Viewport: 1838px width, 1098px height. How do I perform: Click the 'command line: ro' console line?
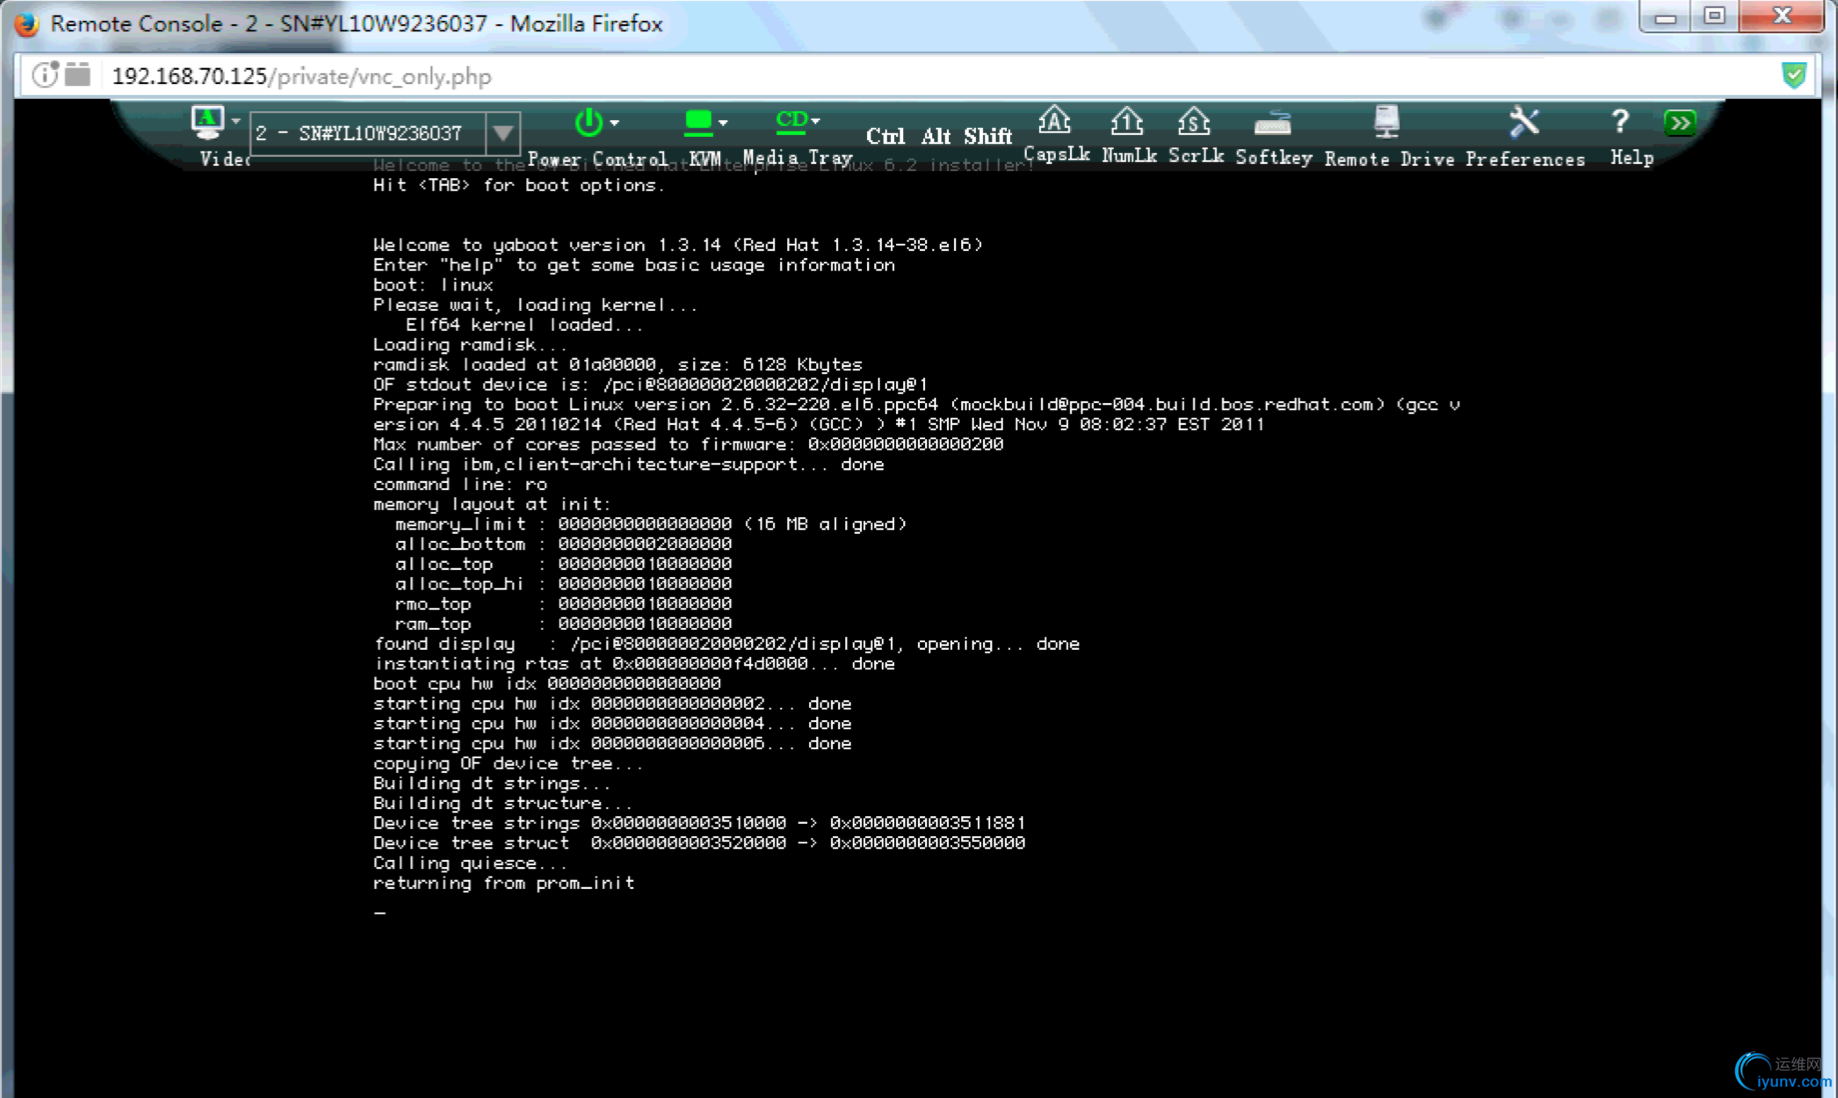pos(460,484)
